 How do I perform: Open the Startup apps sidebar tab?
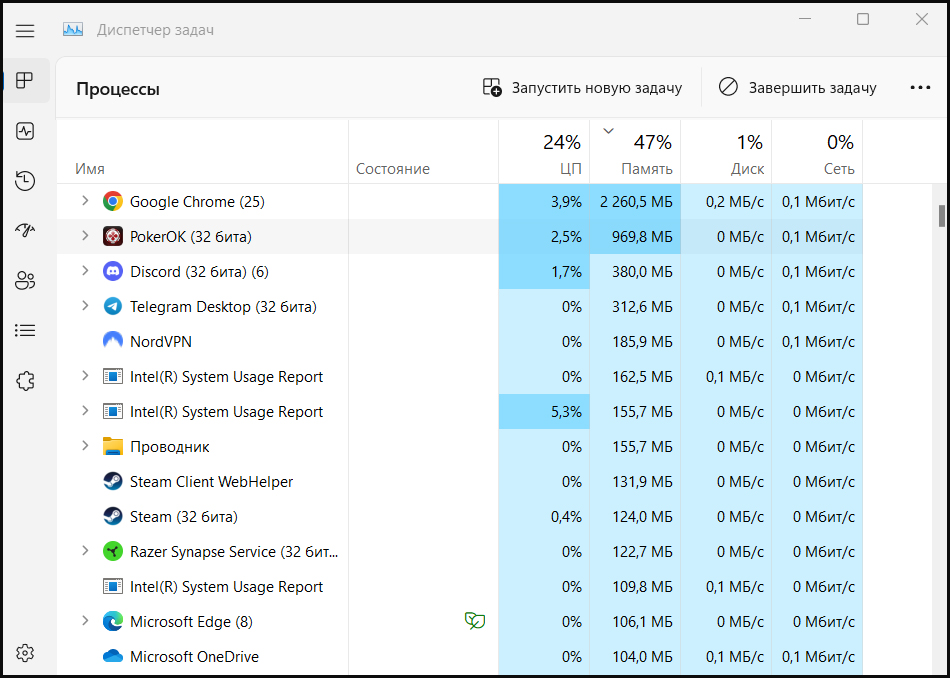click(25, 230)
